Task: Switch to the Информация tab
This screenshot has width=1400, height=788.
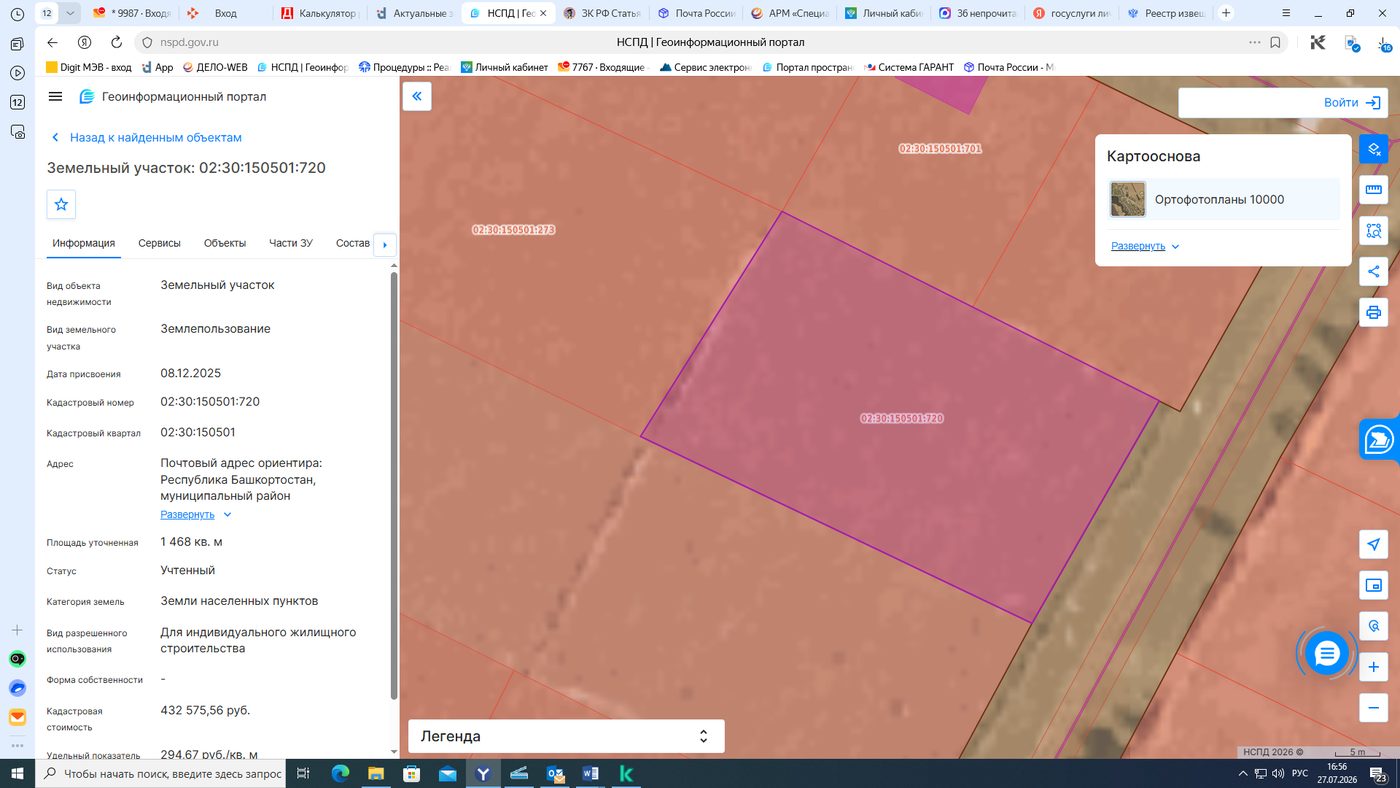Action: (x=84, y=243)
